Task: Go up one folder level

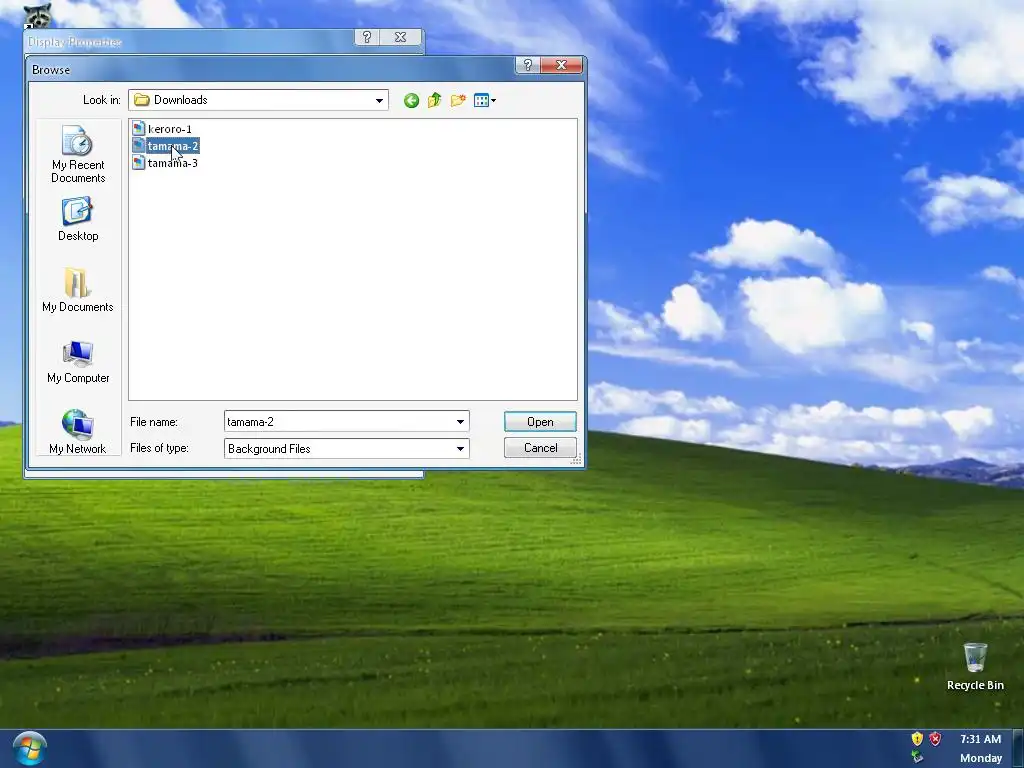Action: click(x=434, y=101)
